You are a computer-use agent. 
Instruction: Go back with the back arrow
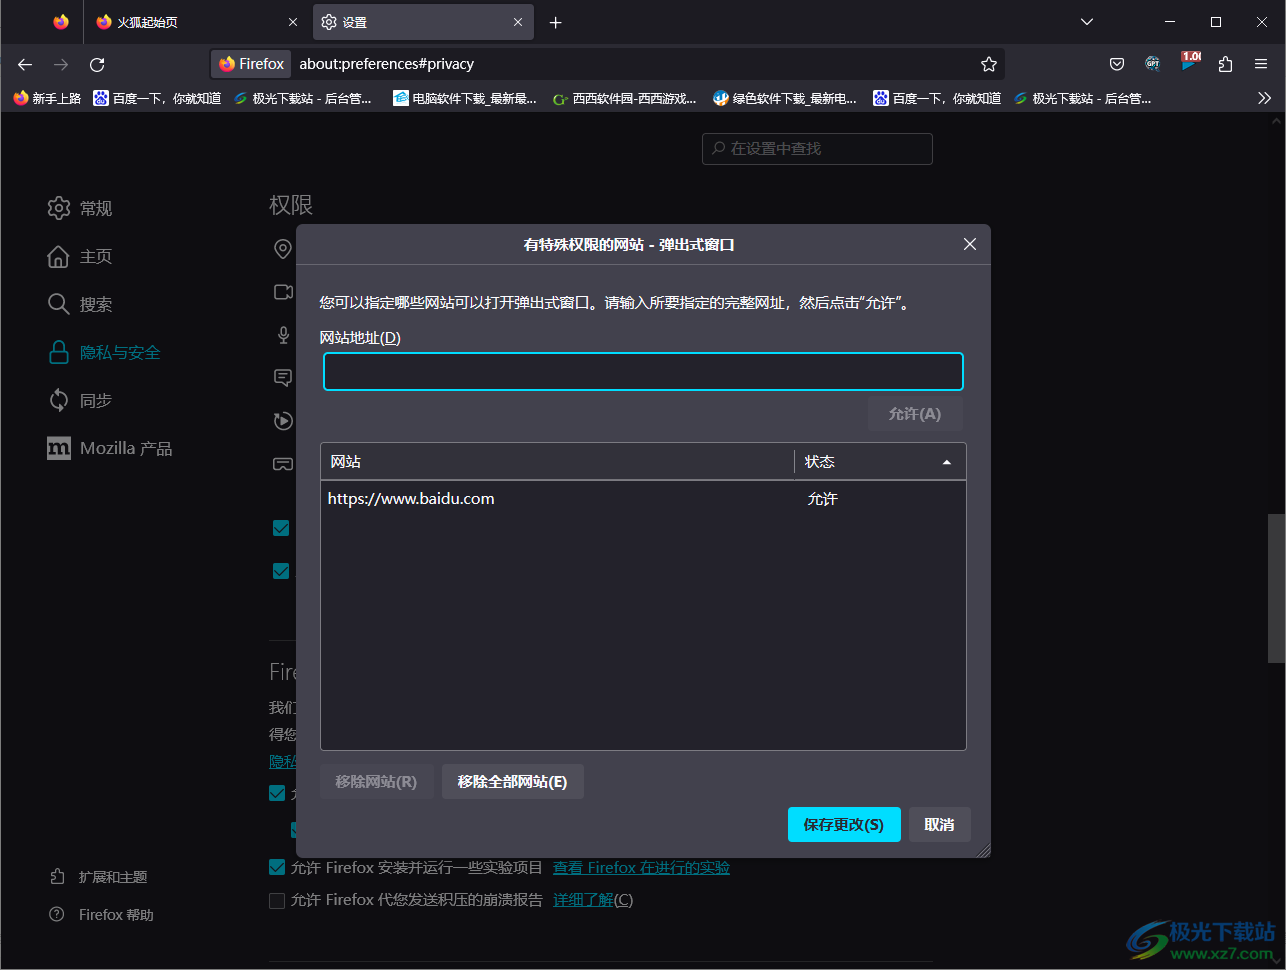pyautogui.click(x=25, y=64)
